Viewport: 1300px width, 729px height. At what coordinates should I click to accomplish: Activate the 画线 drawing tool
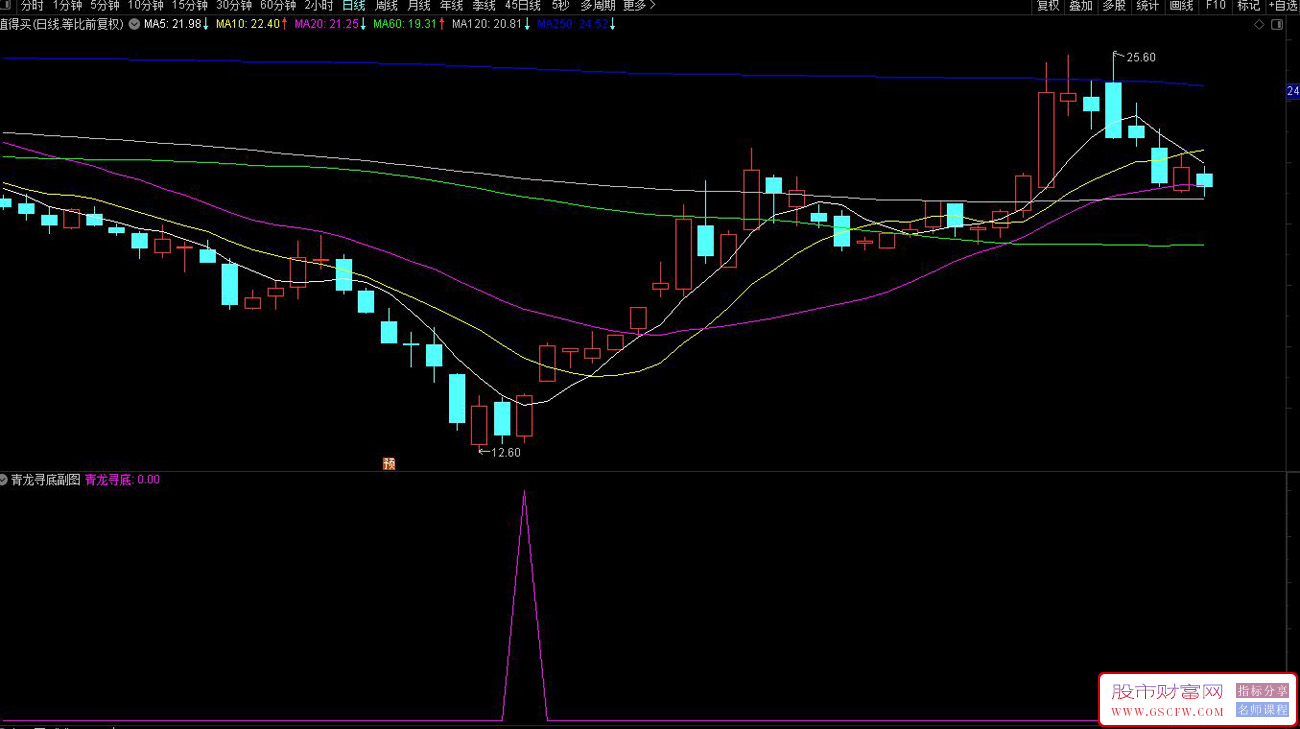(x=1182, y=5)
